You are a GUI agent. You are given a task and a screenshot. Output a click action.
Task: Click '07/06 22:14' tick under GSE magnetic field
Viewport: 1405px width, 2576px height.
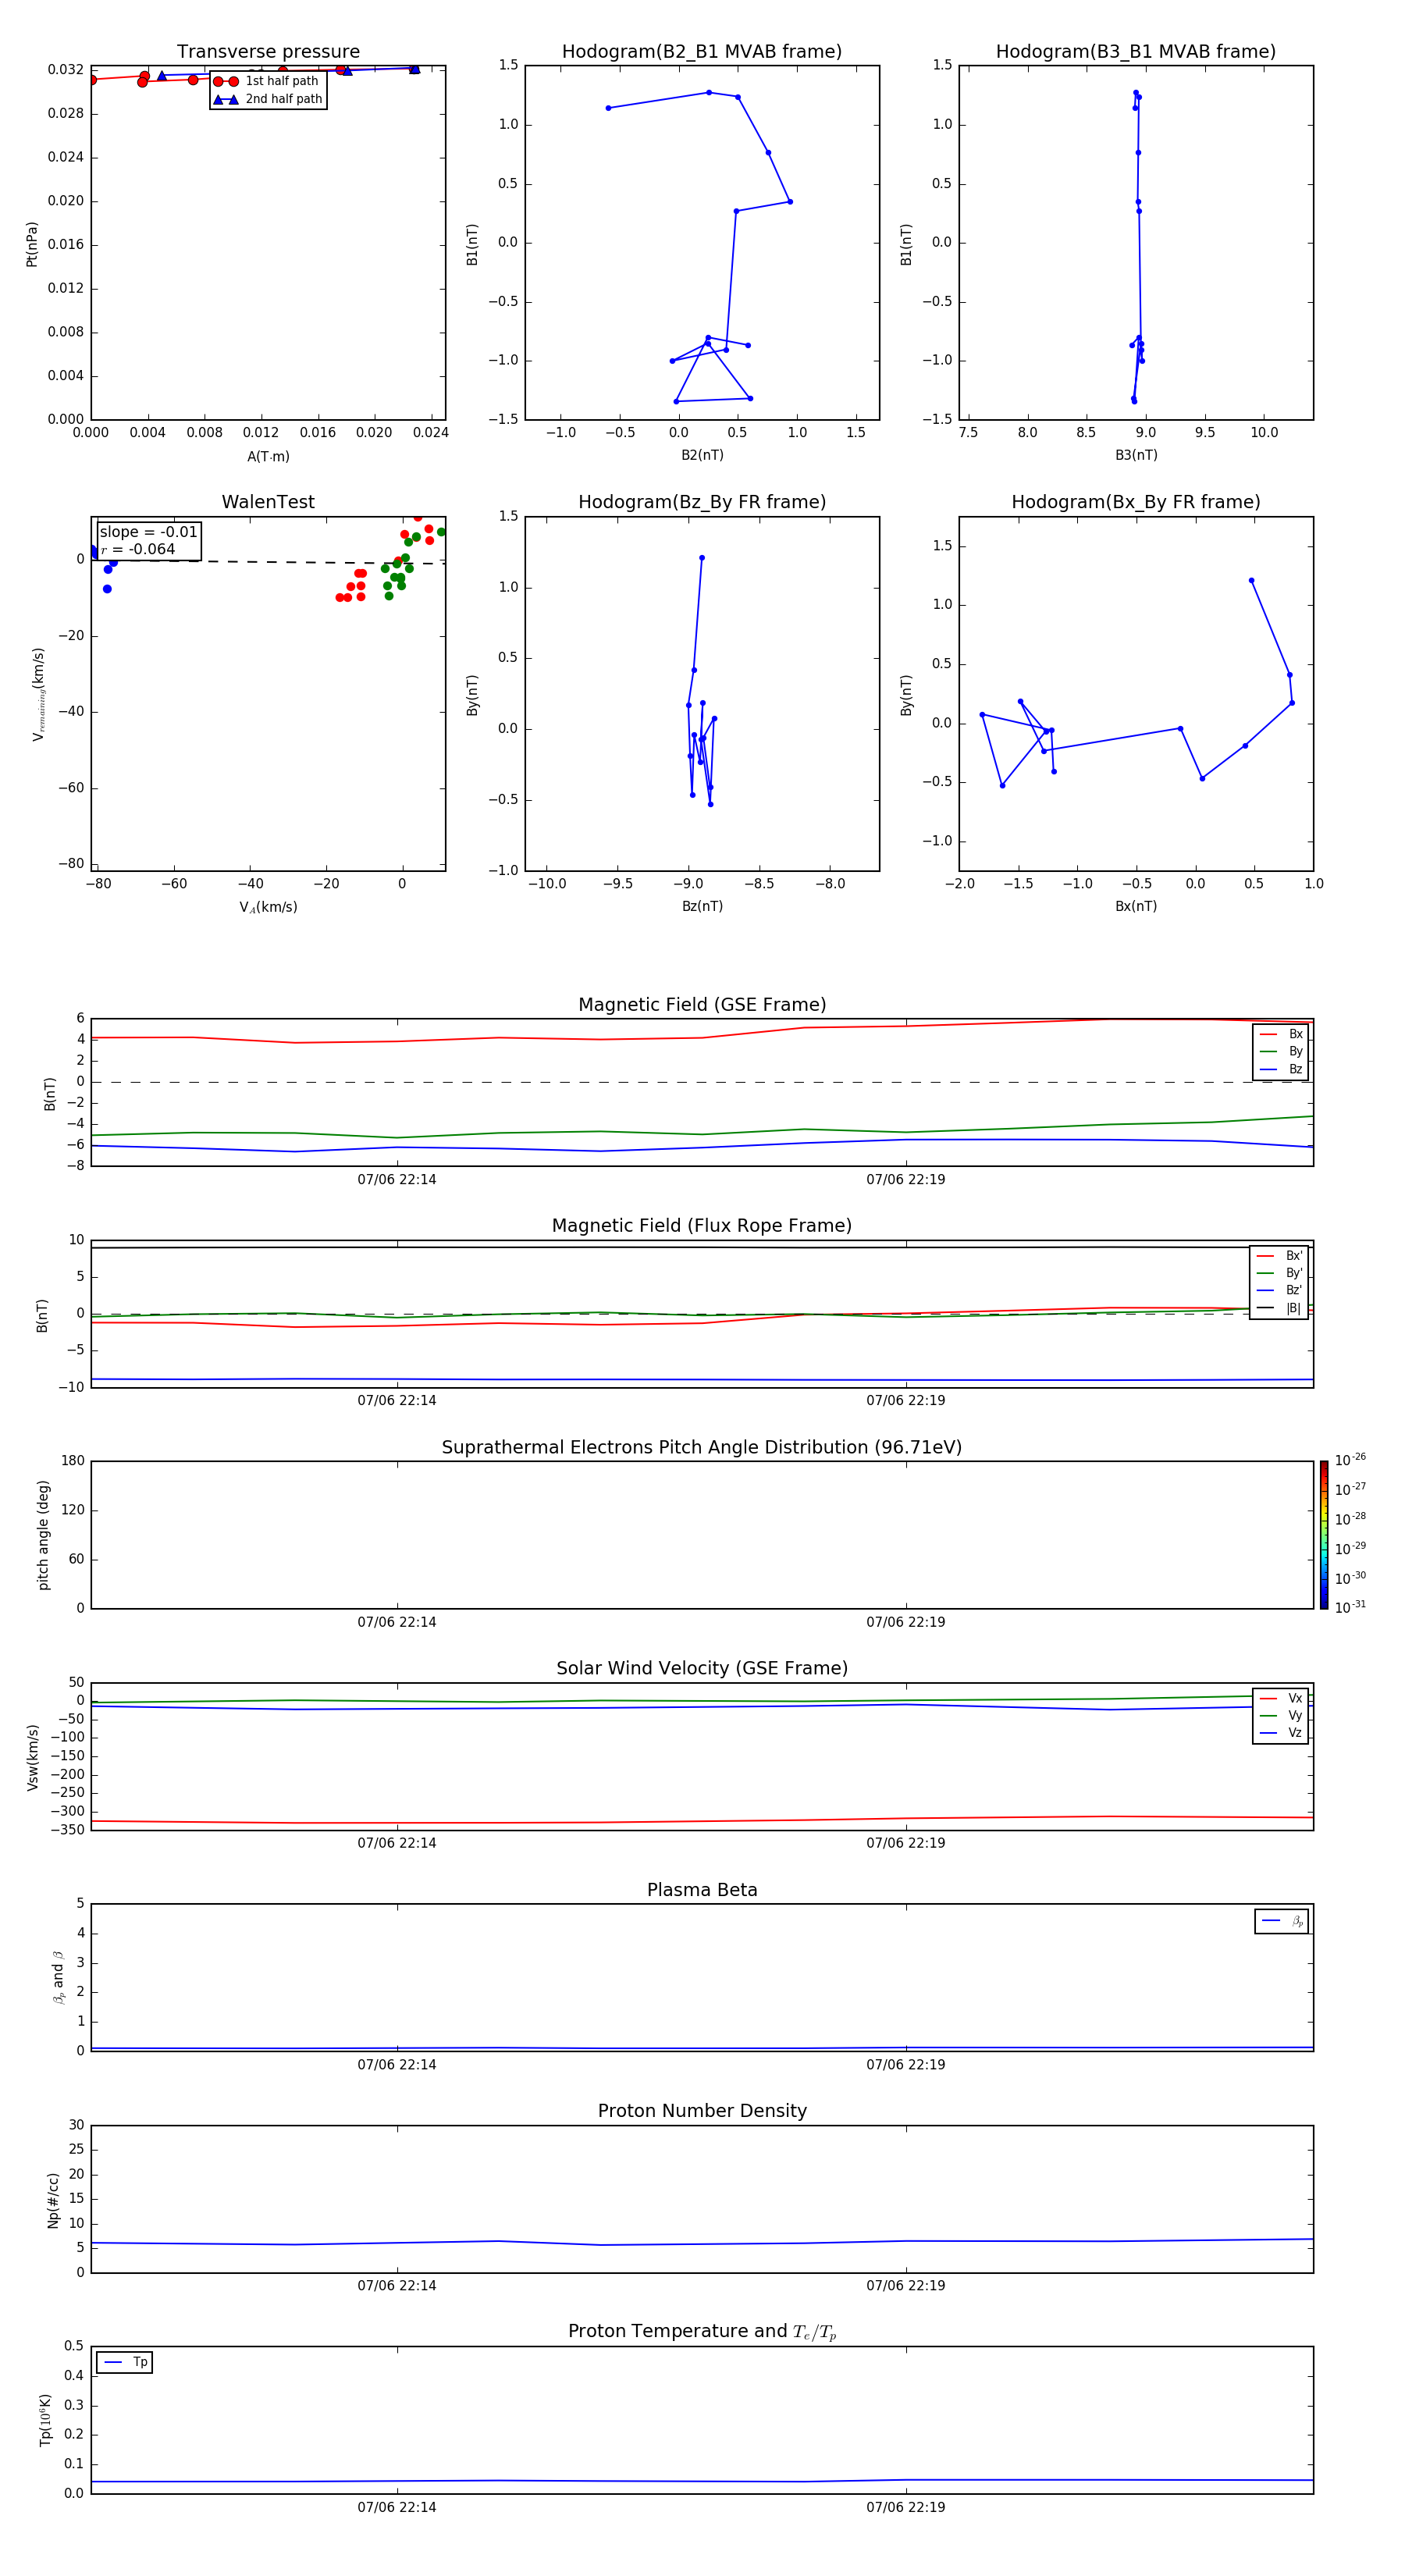(397, 1179)
